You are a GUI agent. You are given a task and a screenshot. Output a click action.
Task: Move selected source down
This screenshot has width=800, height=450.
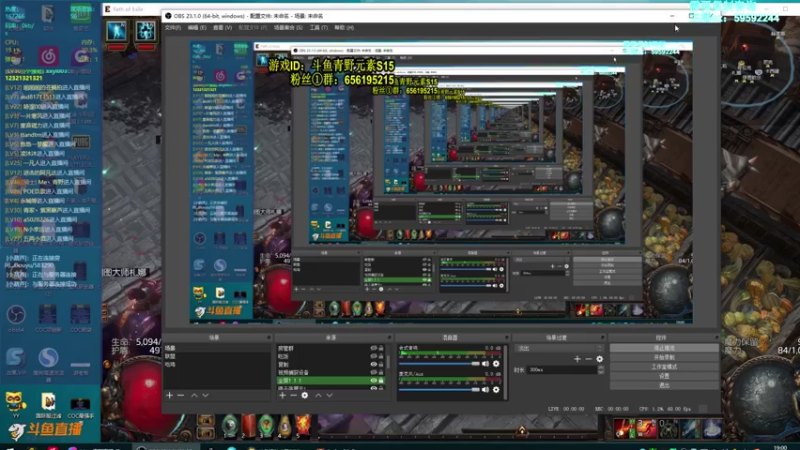[x=330, y=395]
